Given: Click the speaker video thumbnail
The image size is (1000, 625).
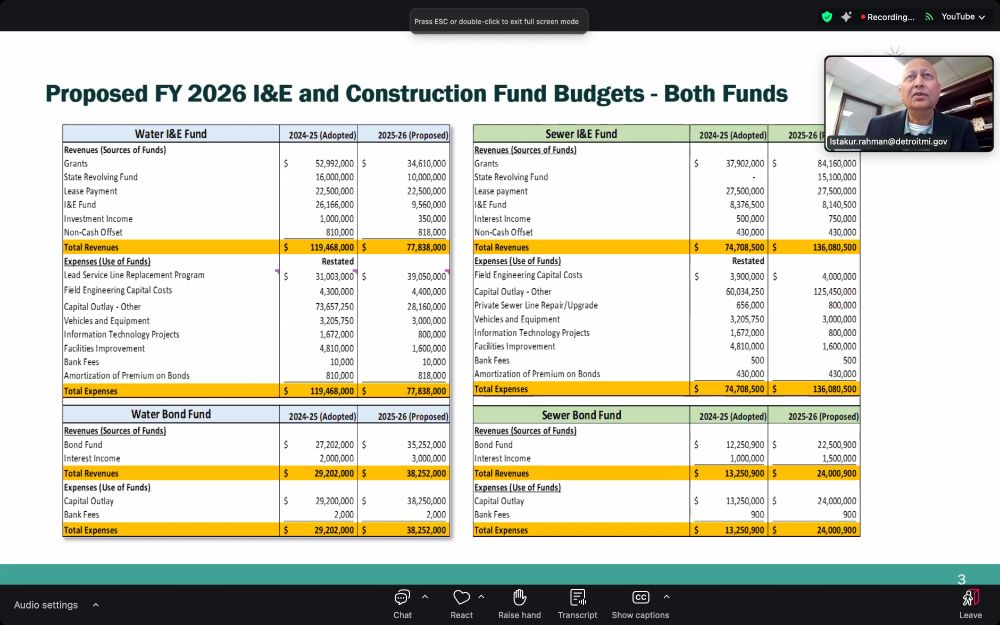Looking at the screenshot, I should [909, 103].
